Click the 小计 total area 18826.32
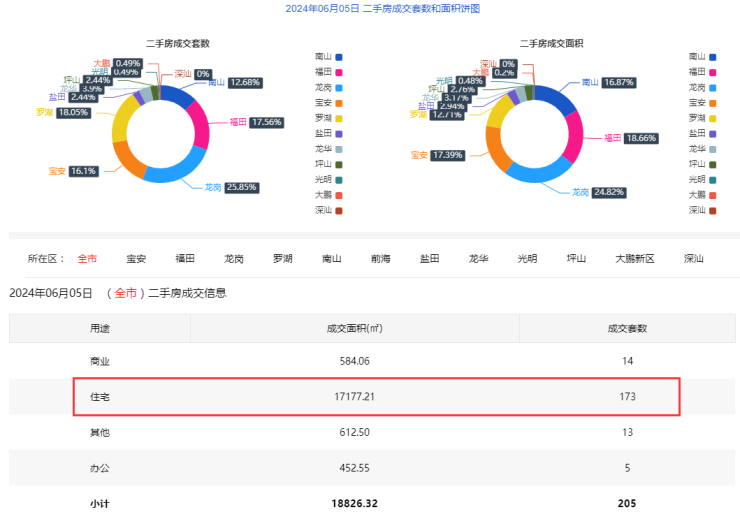The height and width of the screenshot is (526, 740). (354, 504)
